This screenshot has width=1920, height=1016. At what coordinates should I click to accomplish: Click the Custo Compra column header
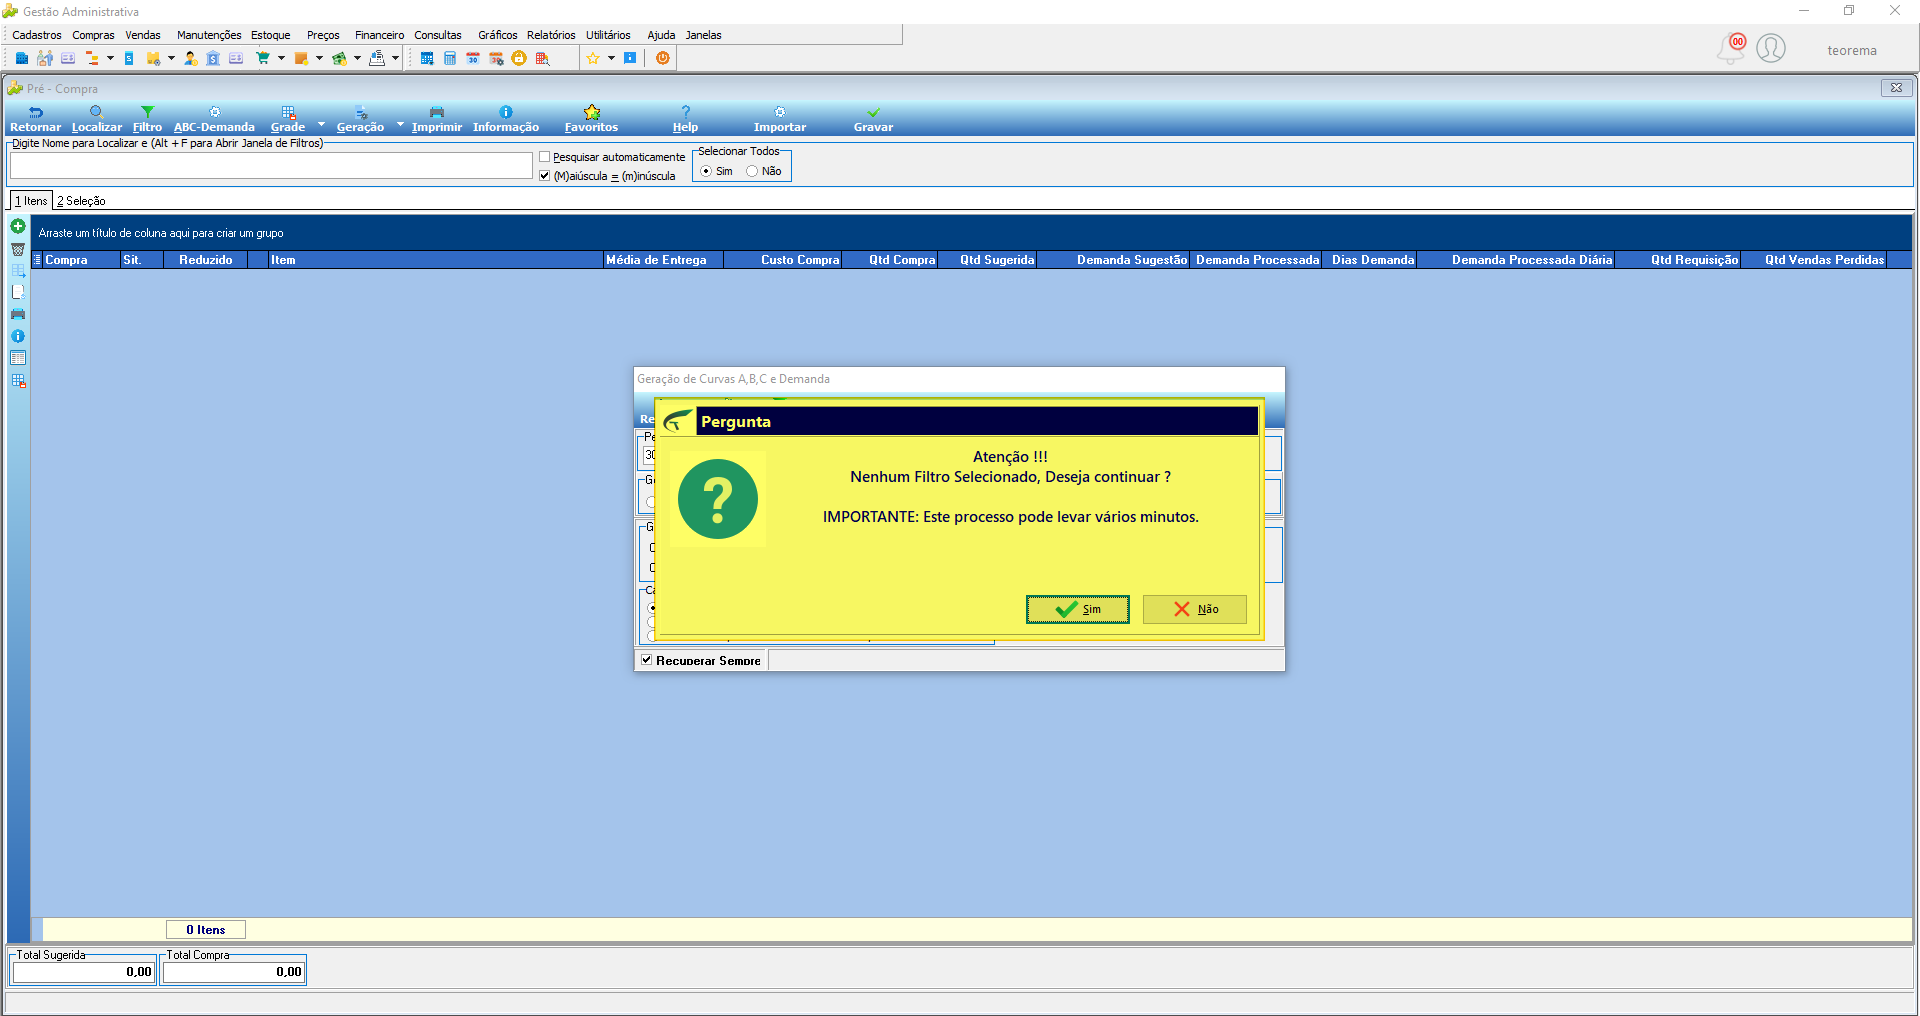pos(783,260)
